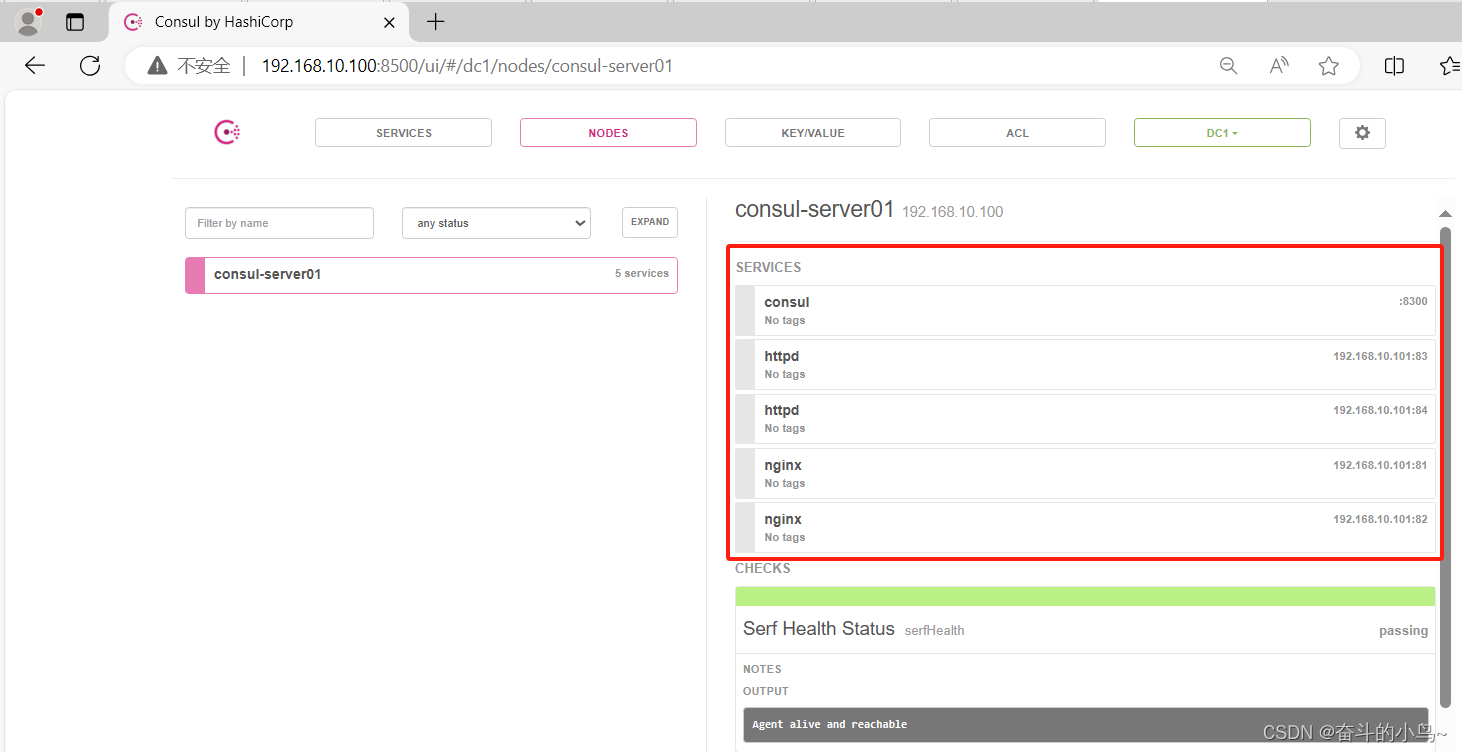Click inside the Filter by name field
The width and height of the screenshot is (1462, 752).
(x=279, y=222)
